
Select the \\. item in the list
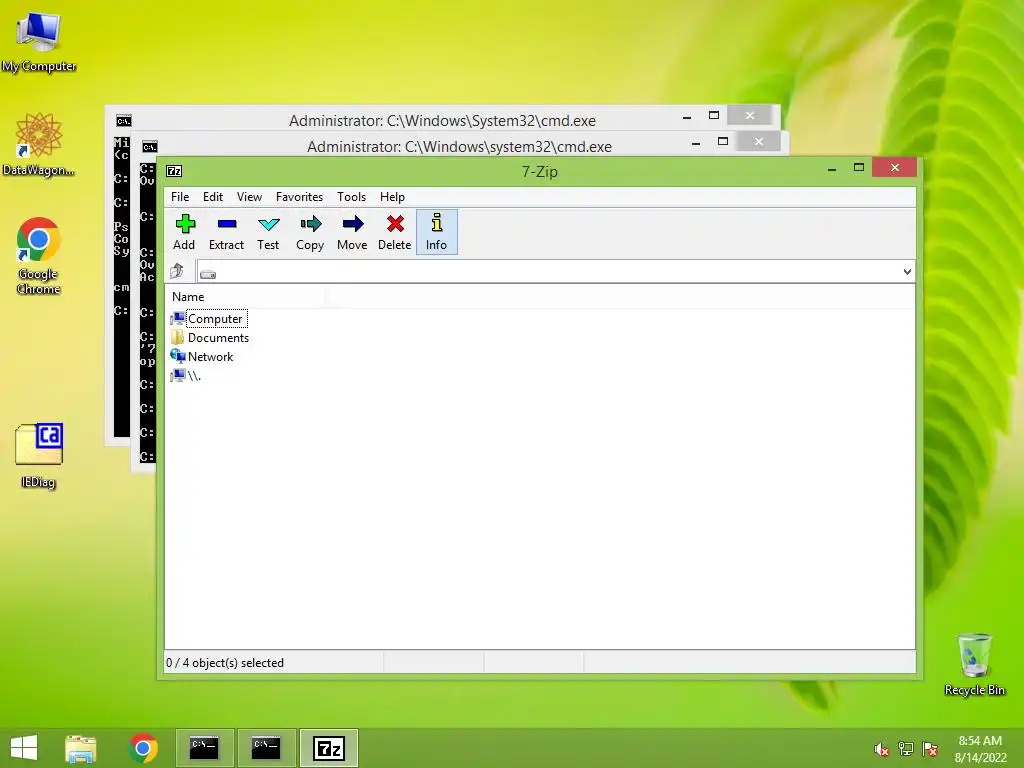186,376
